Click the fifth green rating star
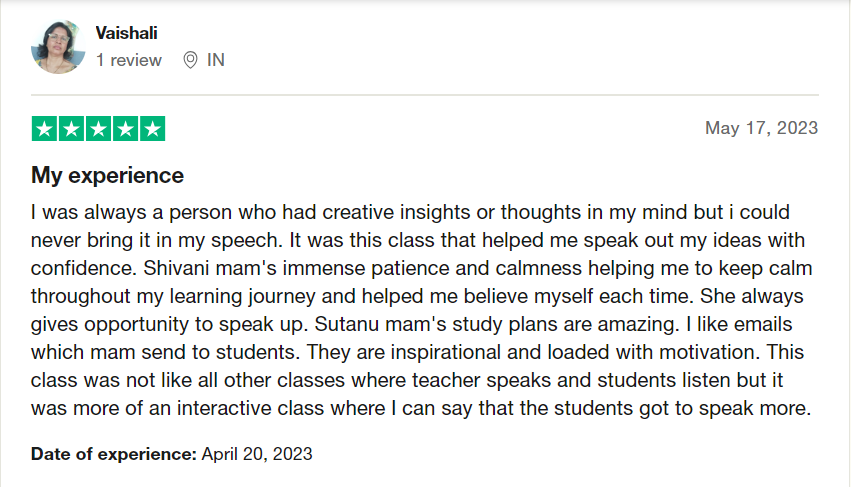The image size is (851, 487). pyautogui.click(x=152, y=128)
